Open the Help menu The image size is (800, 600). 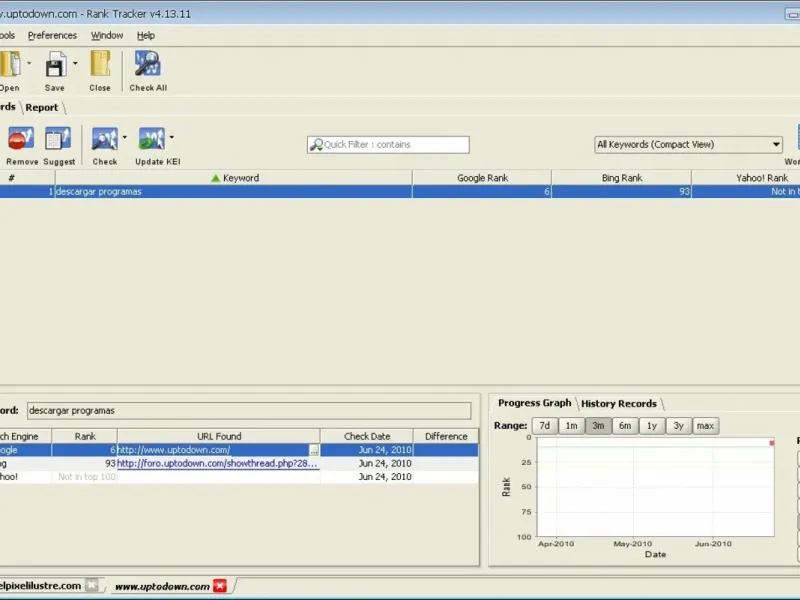coord(145,35)
